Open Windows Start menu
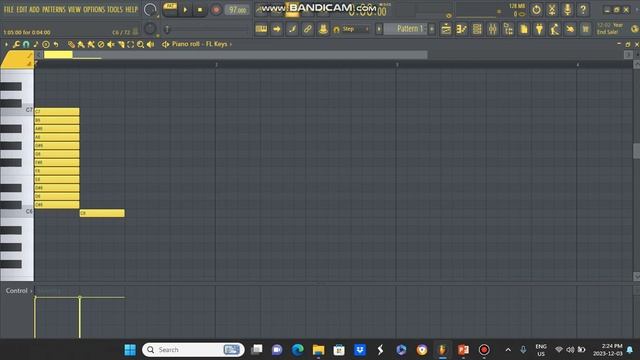640x360 pixels. click(130, 350)
